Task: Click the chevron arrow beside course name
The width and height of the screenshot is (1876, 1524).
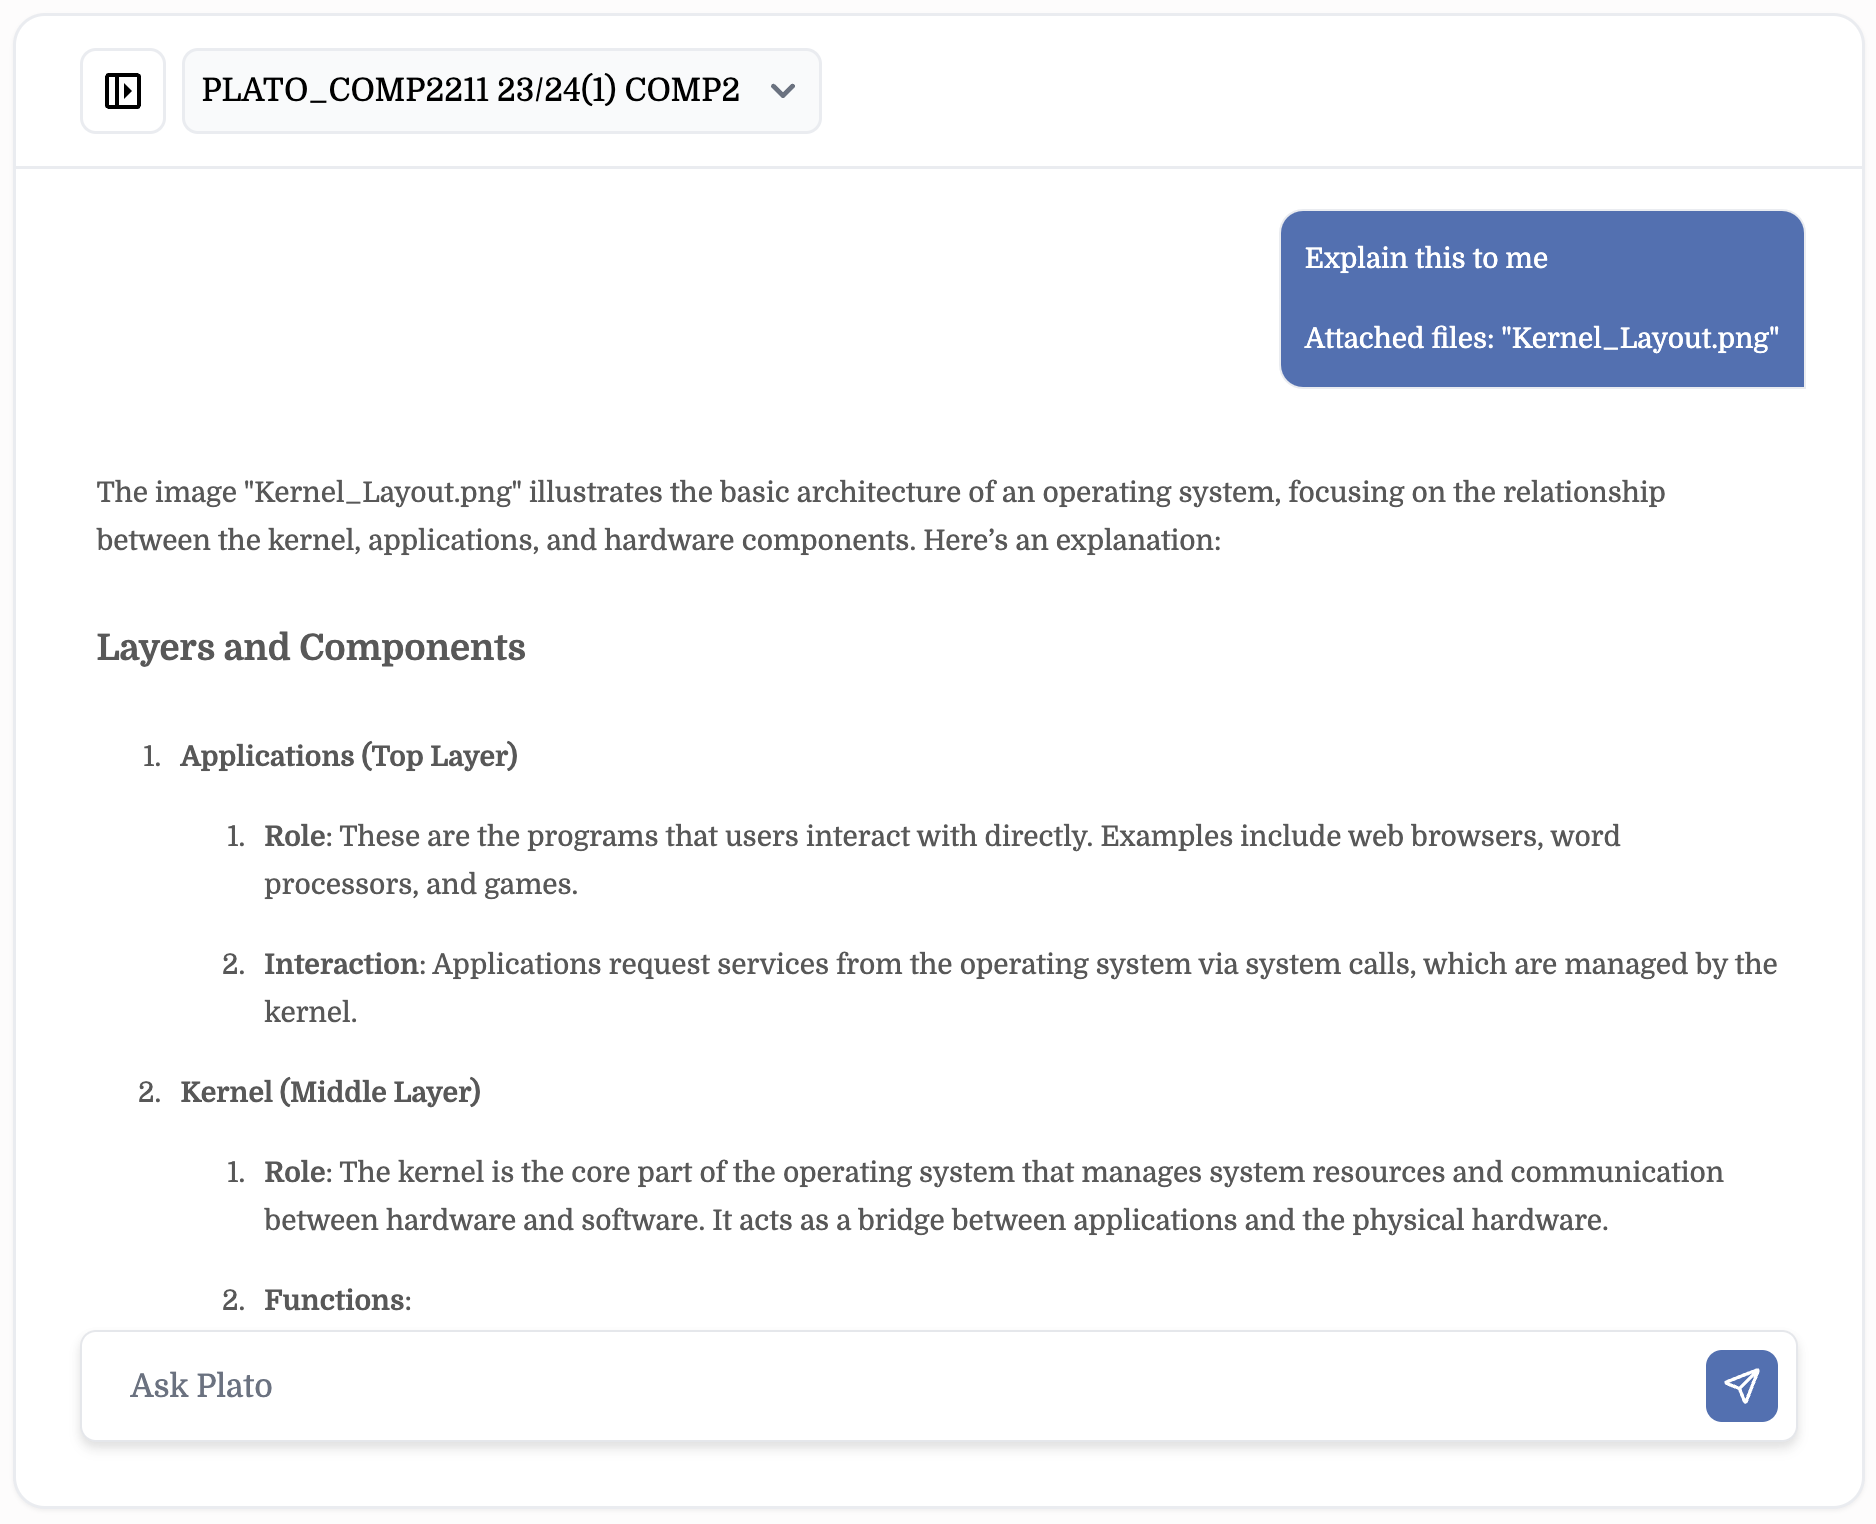Action: (783, 91)
